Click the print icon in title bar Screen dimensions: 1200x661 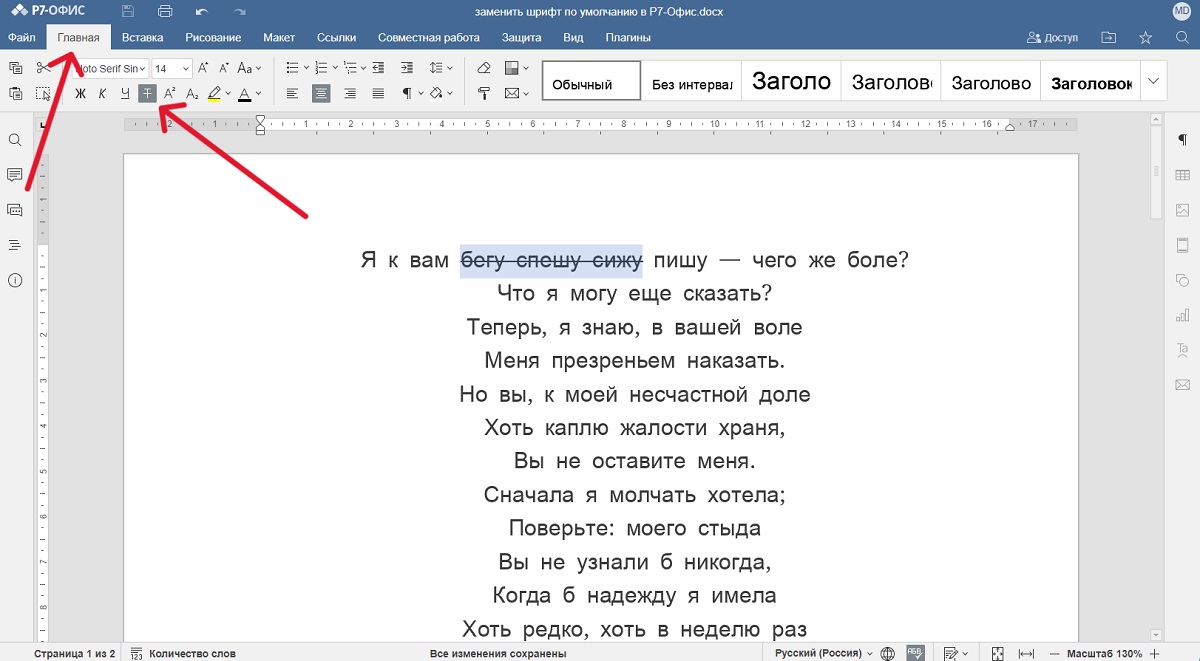[x=165, y=11]
